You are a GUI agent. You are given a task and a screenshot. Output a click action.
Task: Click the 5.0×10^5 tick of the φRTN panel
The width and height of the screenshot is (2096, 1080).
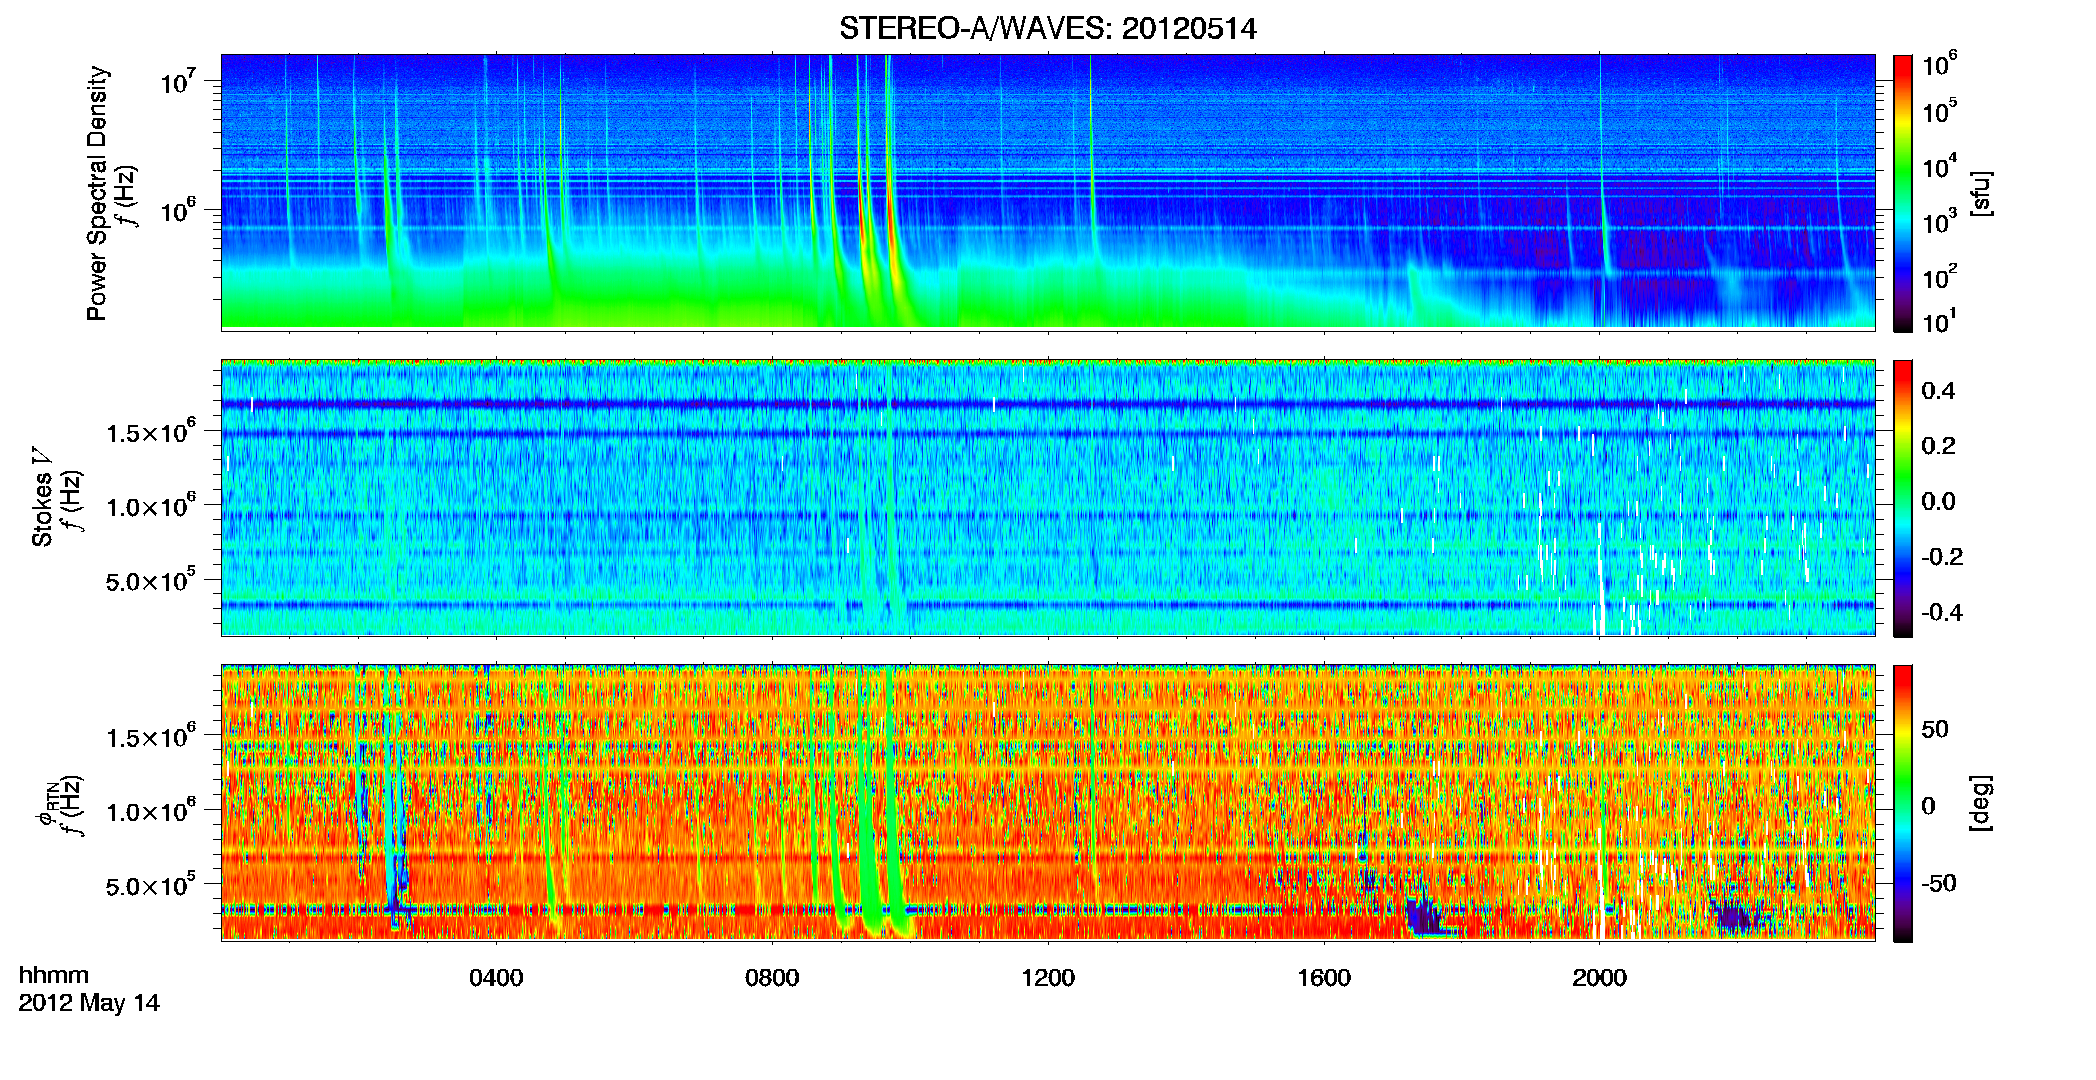[151, 886]
